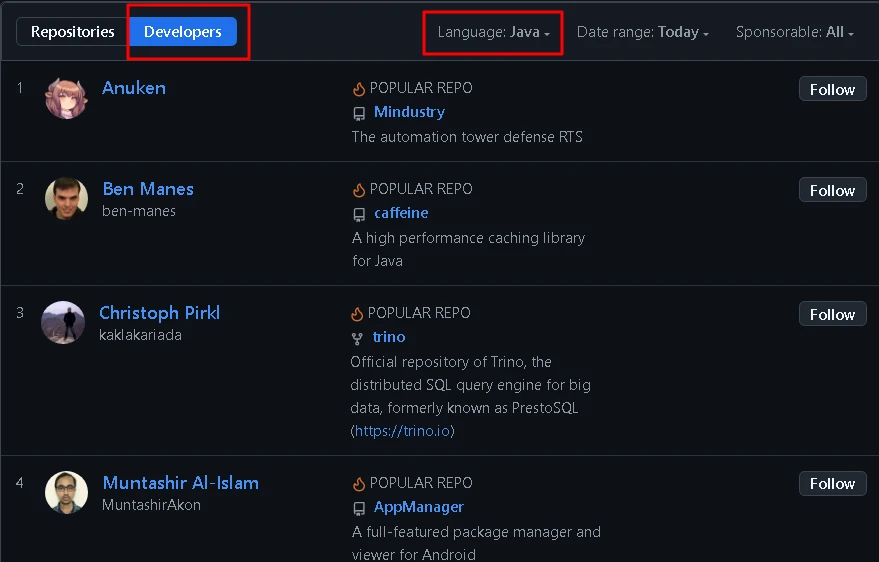Click 'The automation tower defense RTS' description
This screenshot has height=562, width=879.
point(467,137)
